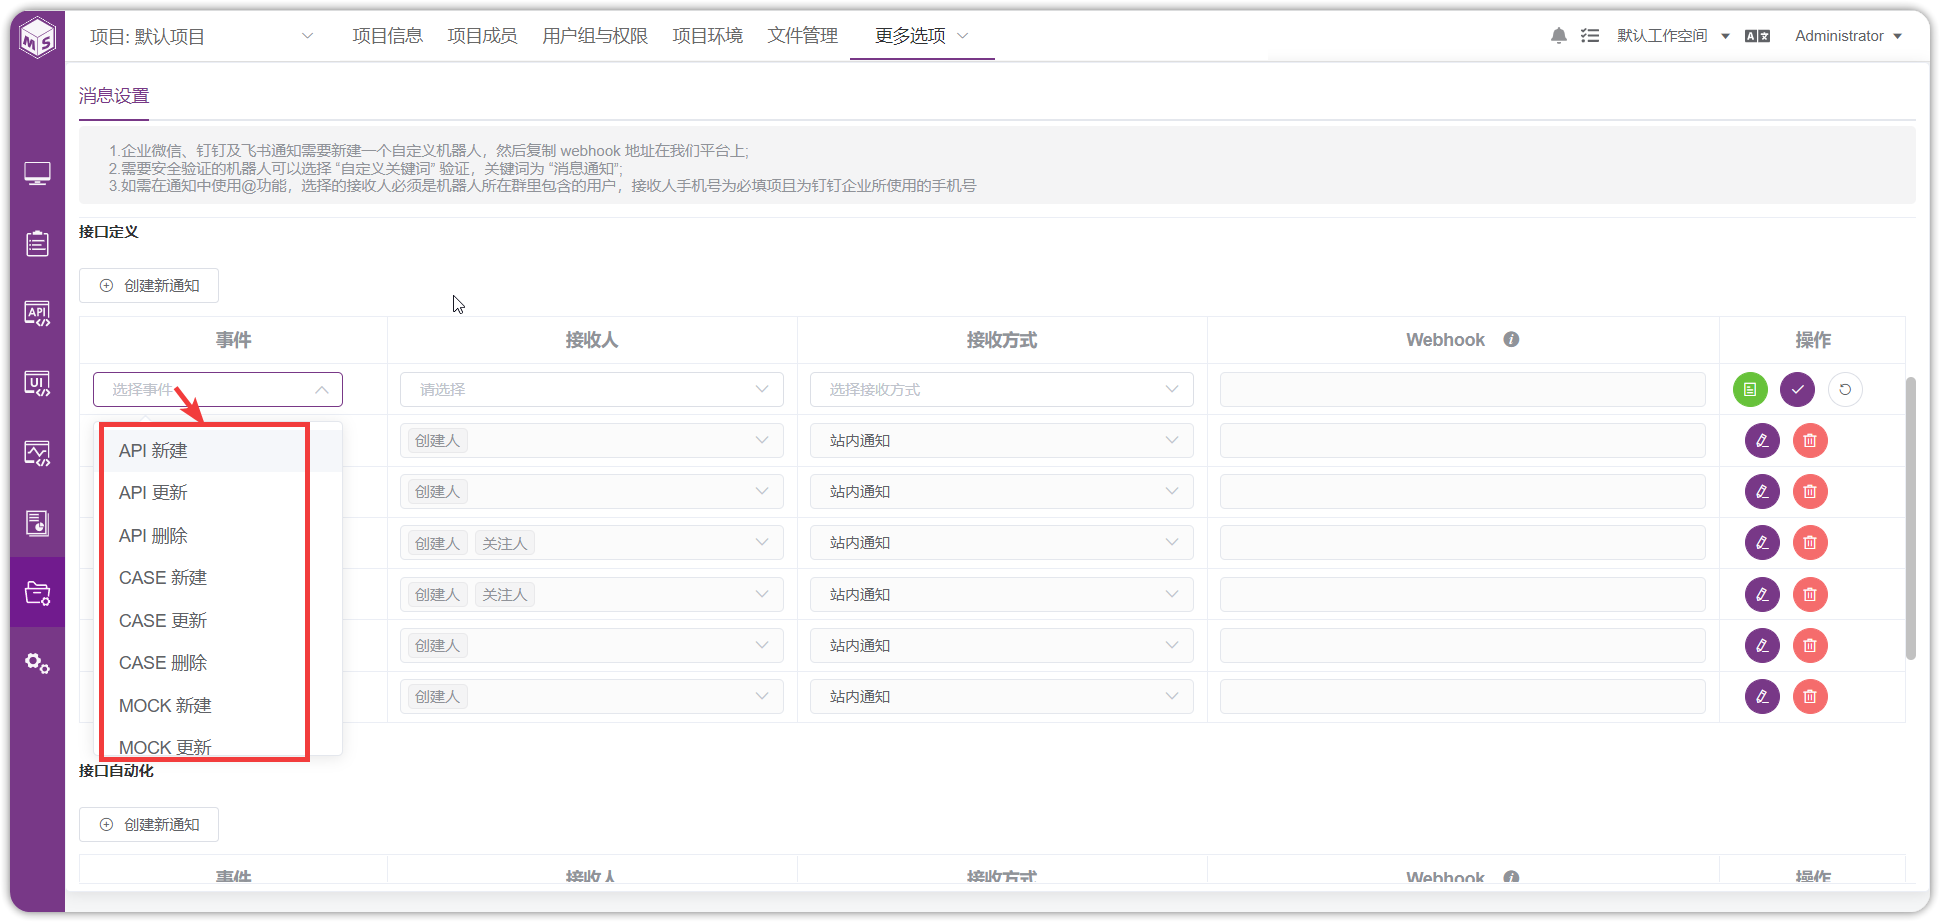Open the 项目环境 tab
The height and width of the screenshot is (922, 1940).
[708, 36]
